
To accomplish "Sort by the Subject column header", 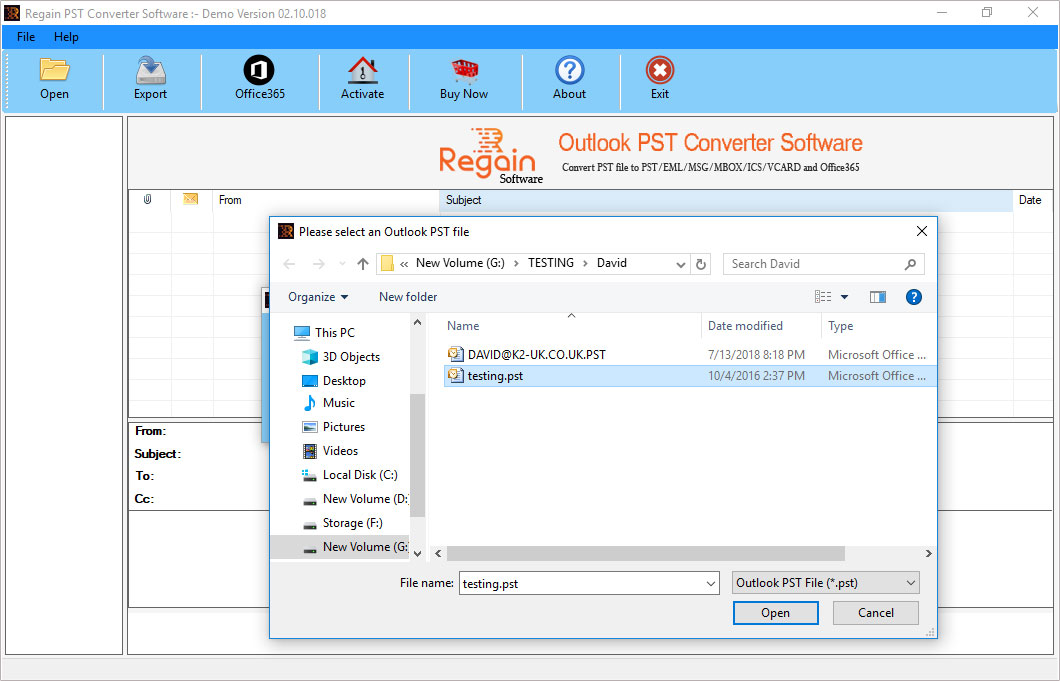I will tap(464, 200).
